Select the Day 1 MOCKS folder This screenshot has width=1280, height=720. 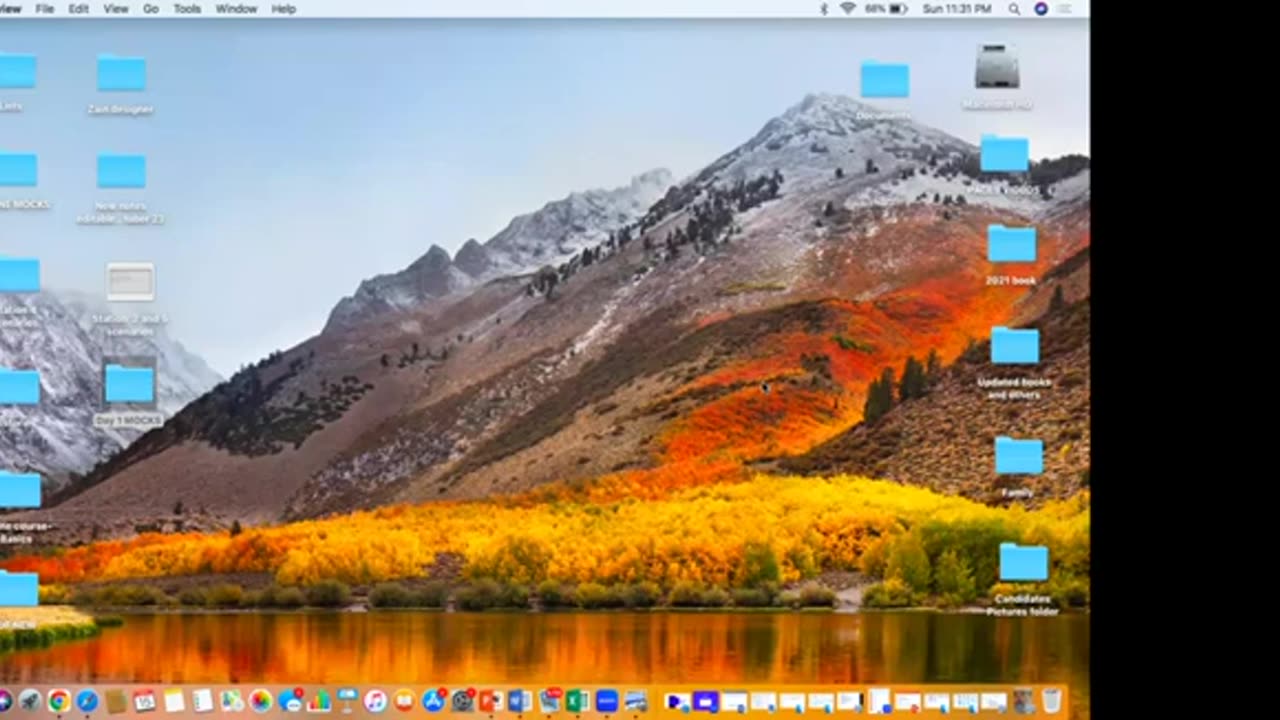pyautogui.click(x=129, y=384)
